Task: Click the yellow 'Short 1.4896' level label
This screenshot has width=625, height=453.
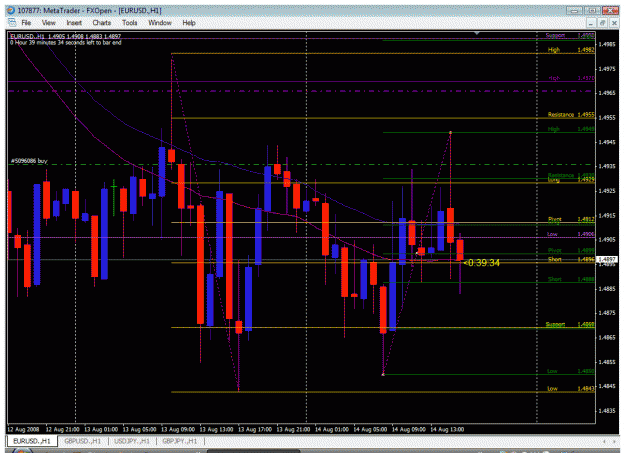Action: click(x=571, y=260)
